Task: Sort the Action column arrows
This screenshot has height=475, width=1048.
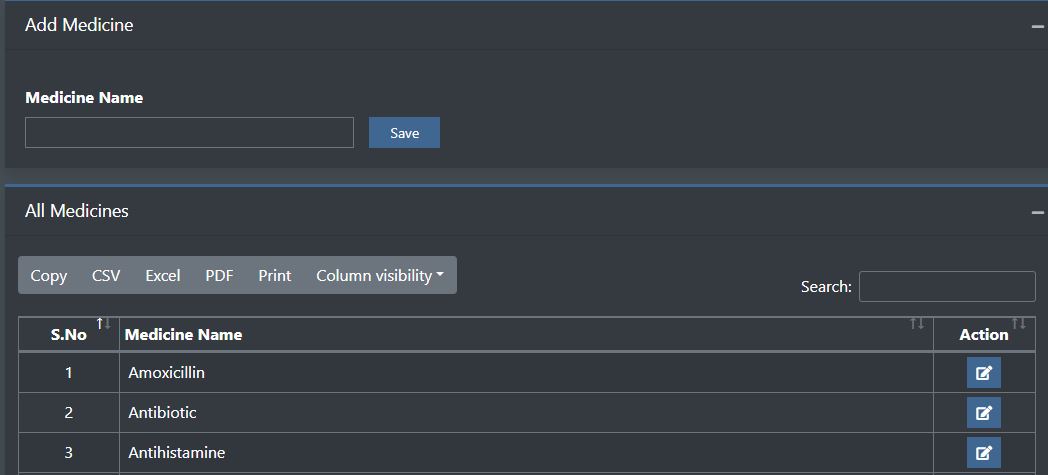Action: (x=1018, y=323)
